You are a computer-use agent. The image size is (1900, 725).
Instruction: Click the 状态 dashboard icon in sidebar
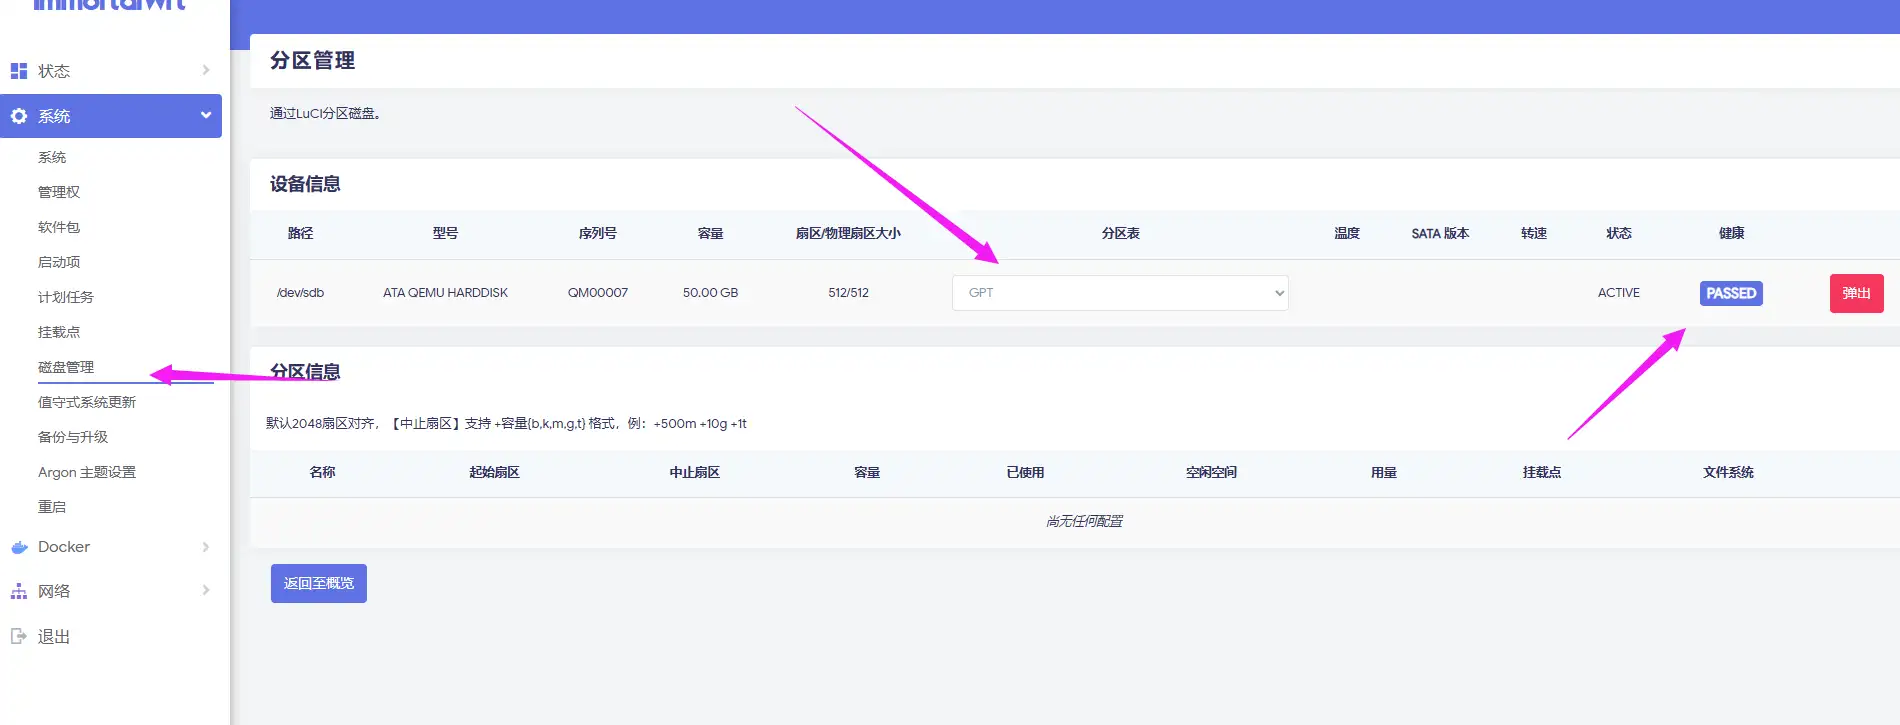(19, 71)
